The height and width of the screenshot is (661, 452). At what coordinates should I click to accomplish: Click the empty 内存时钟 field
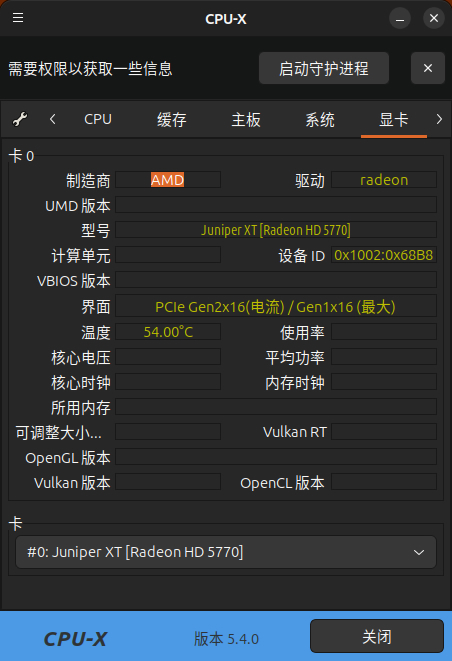[384, 382]
